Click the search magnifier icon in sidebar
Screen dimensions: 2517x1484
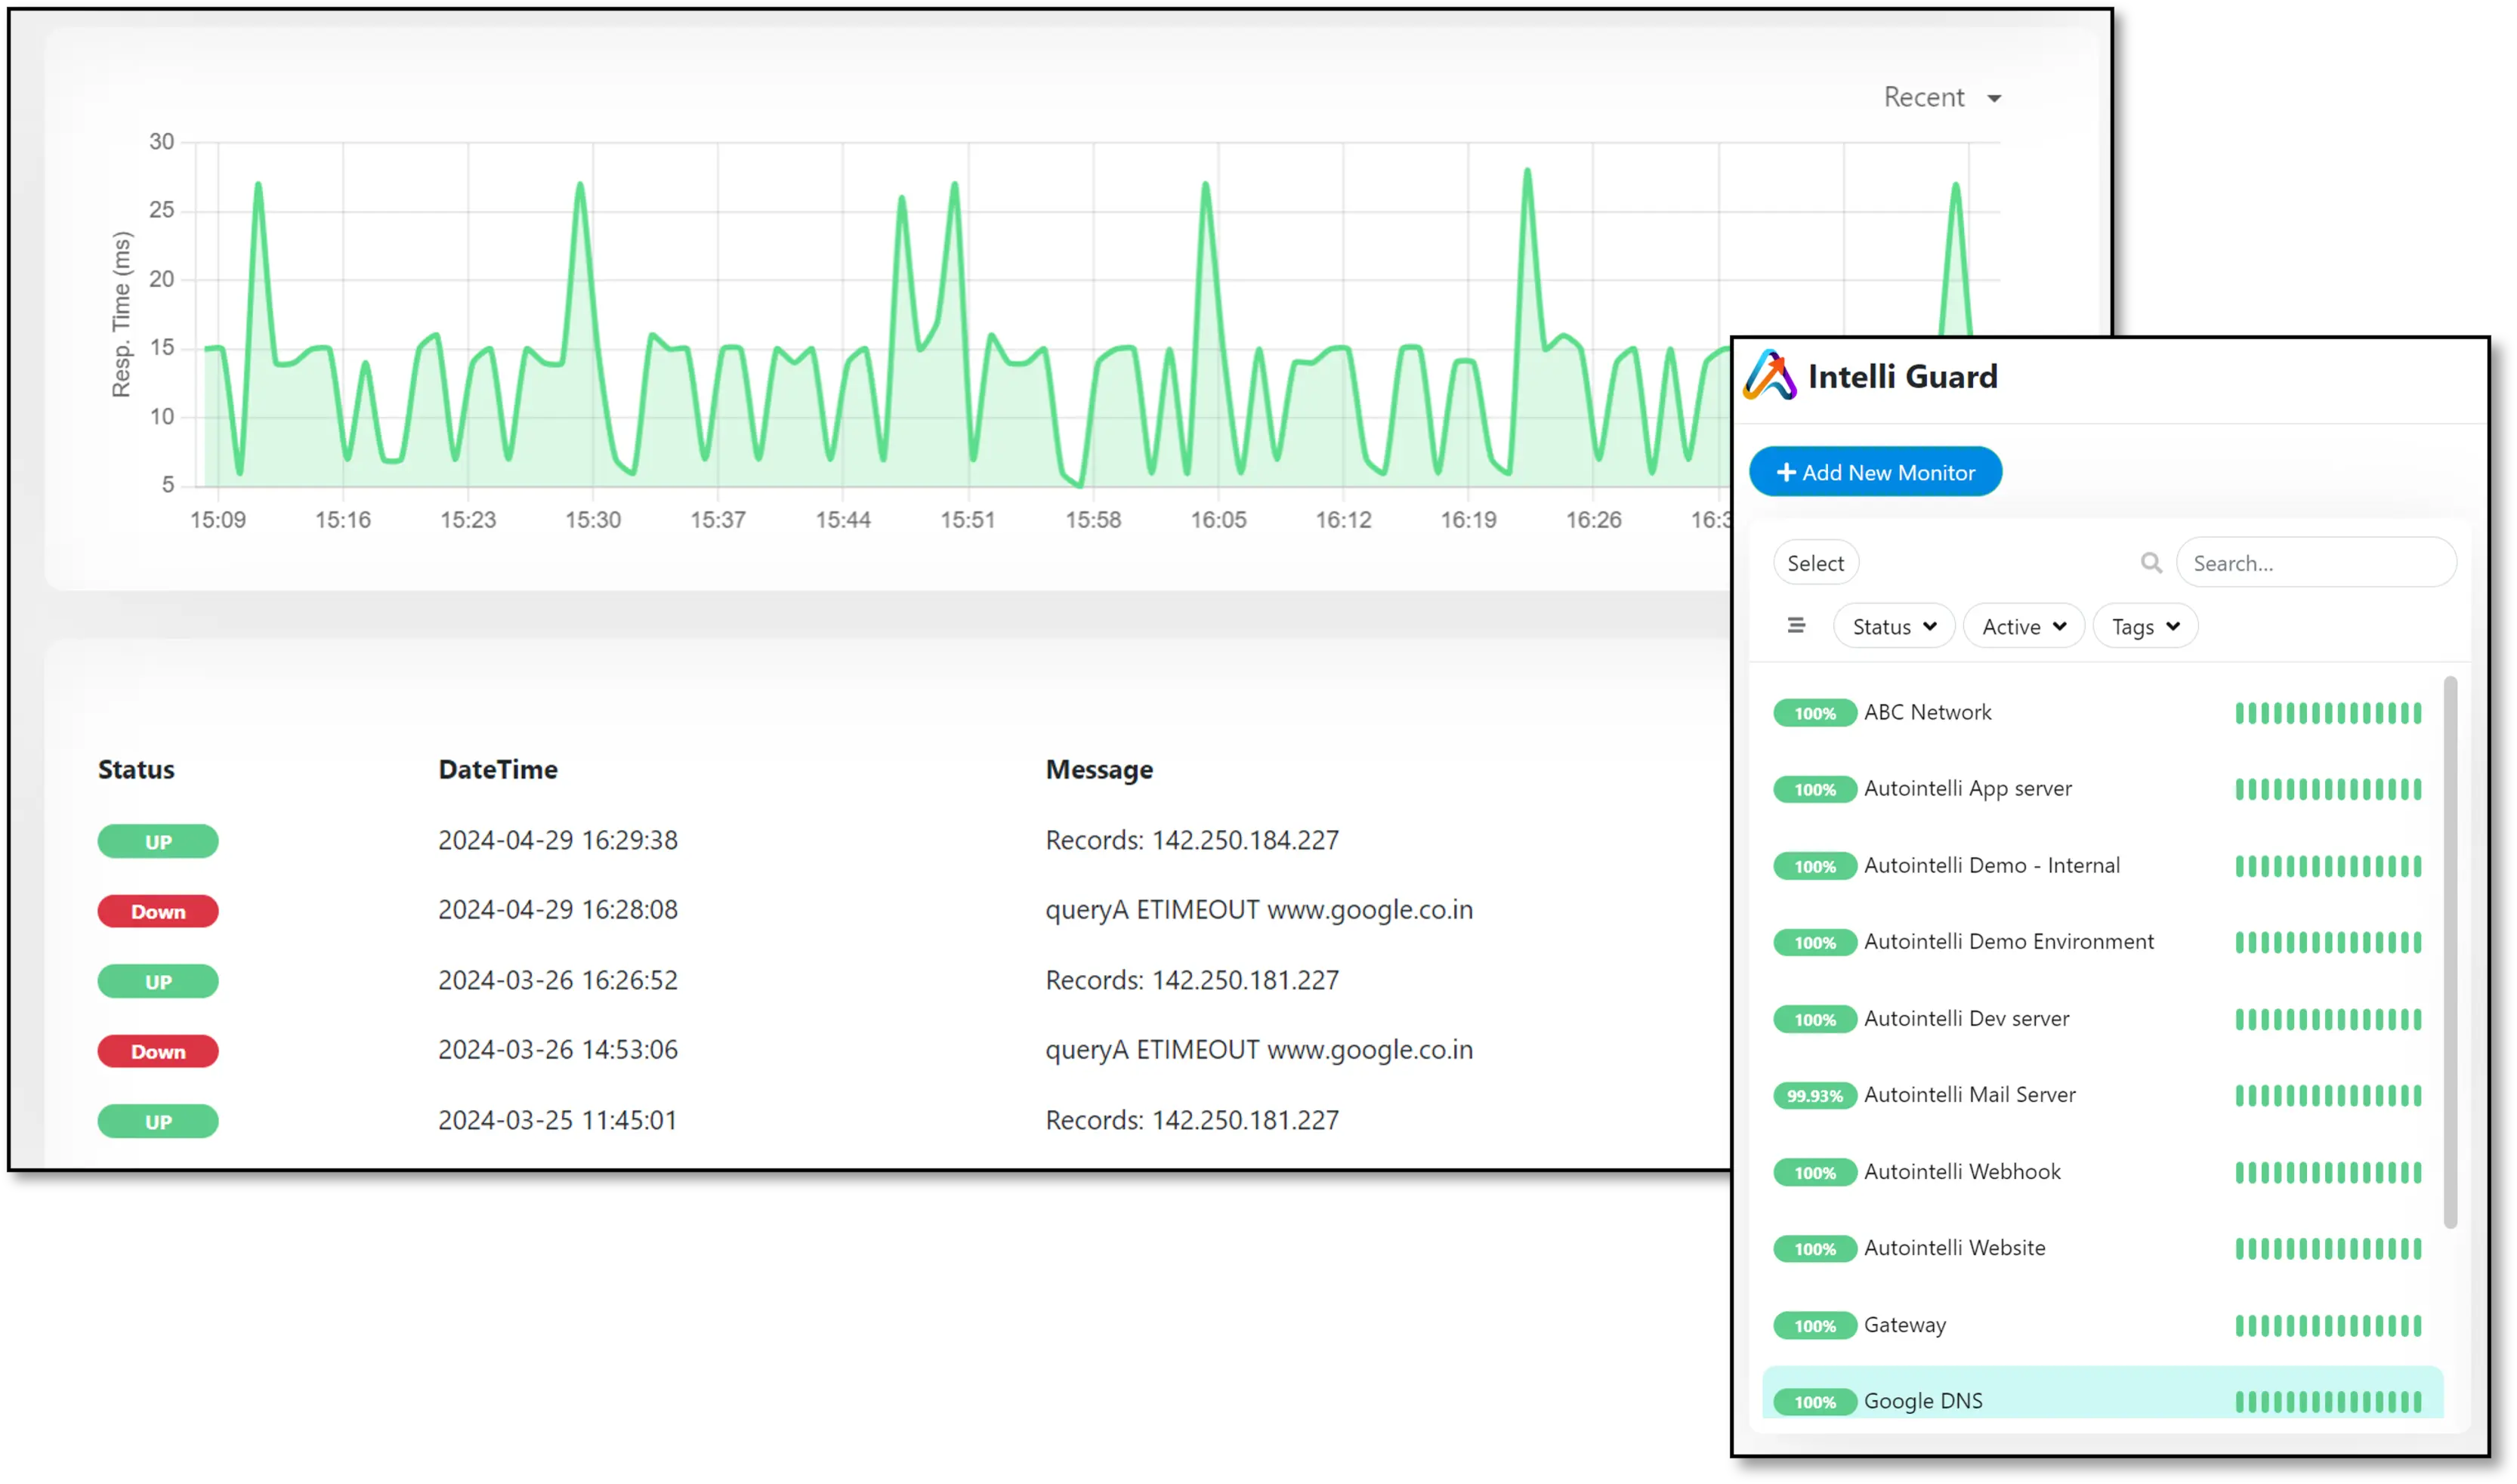[2153, 562]
